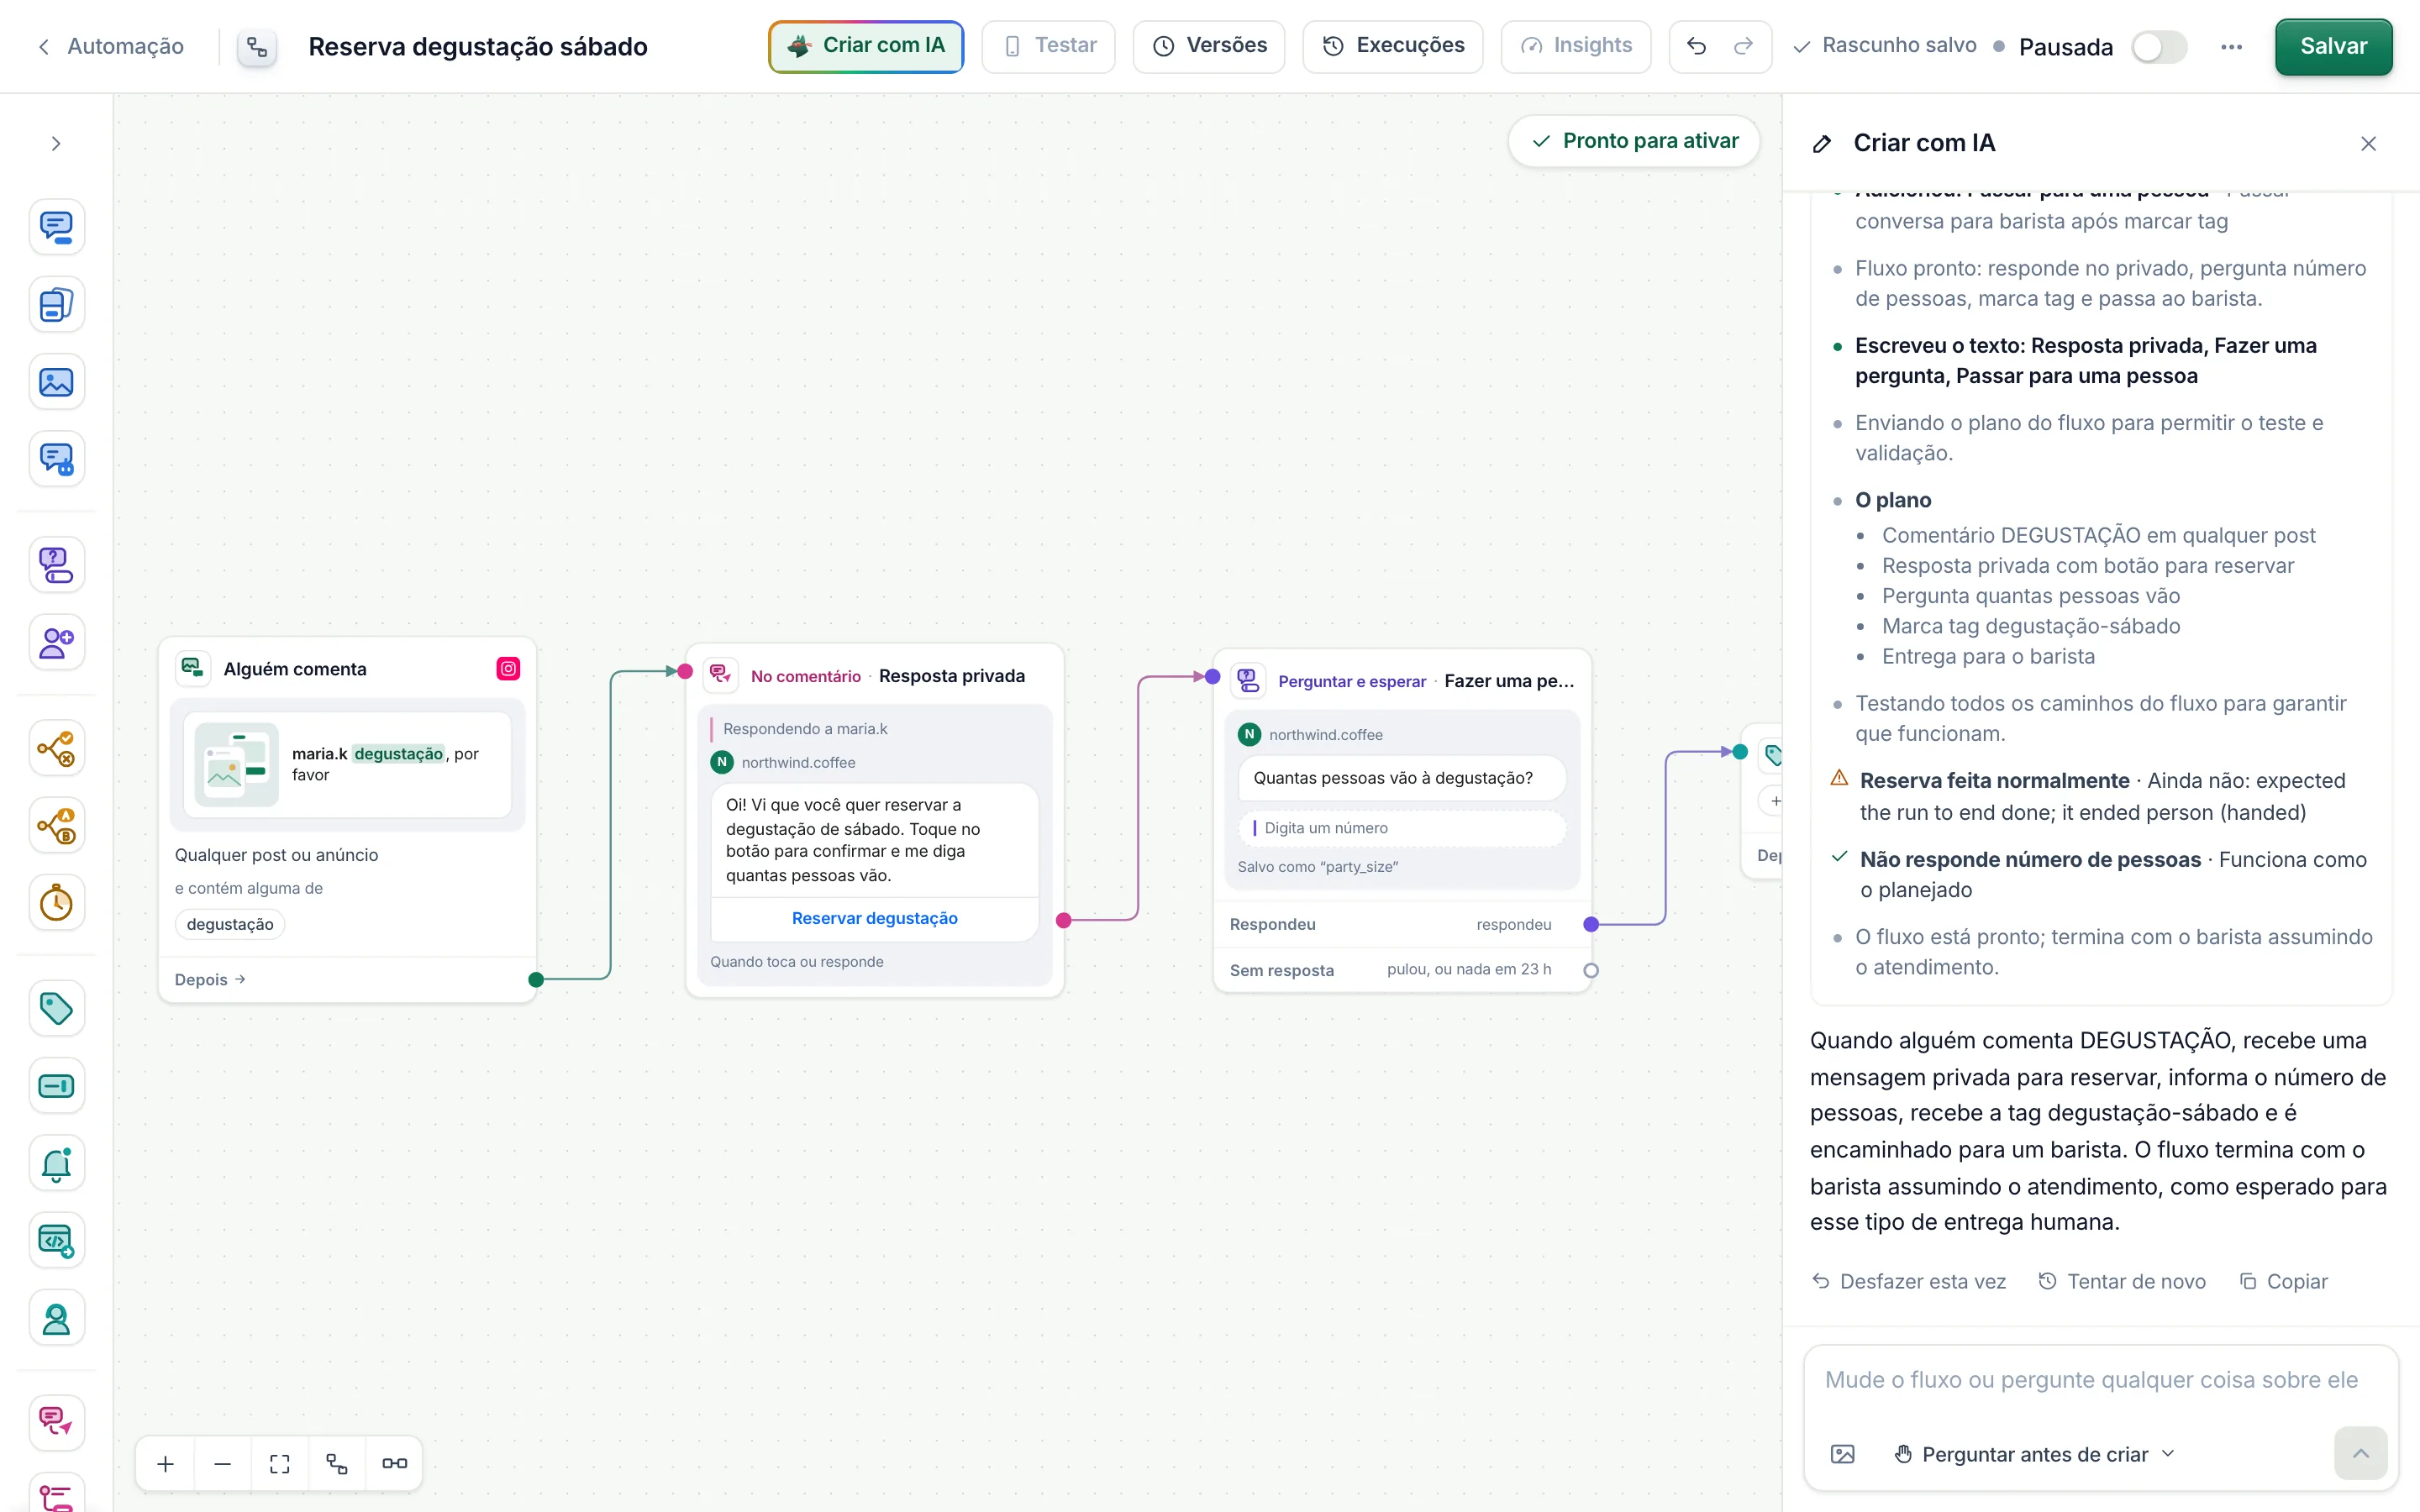Click the send arrow in AI prompt

pyautogui.click(x=2360, y=1454)
